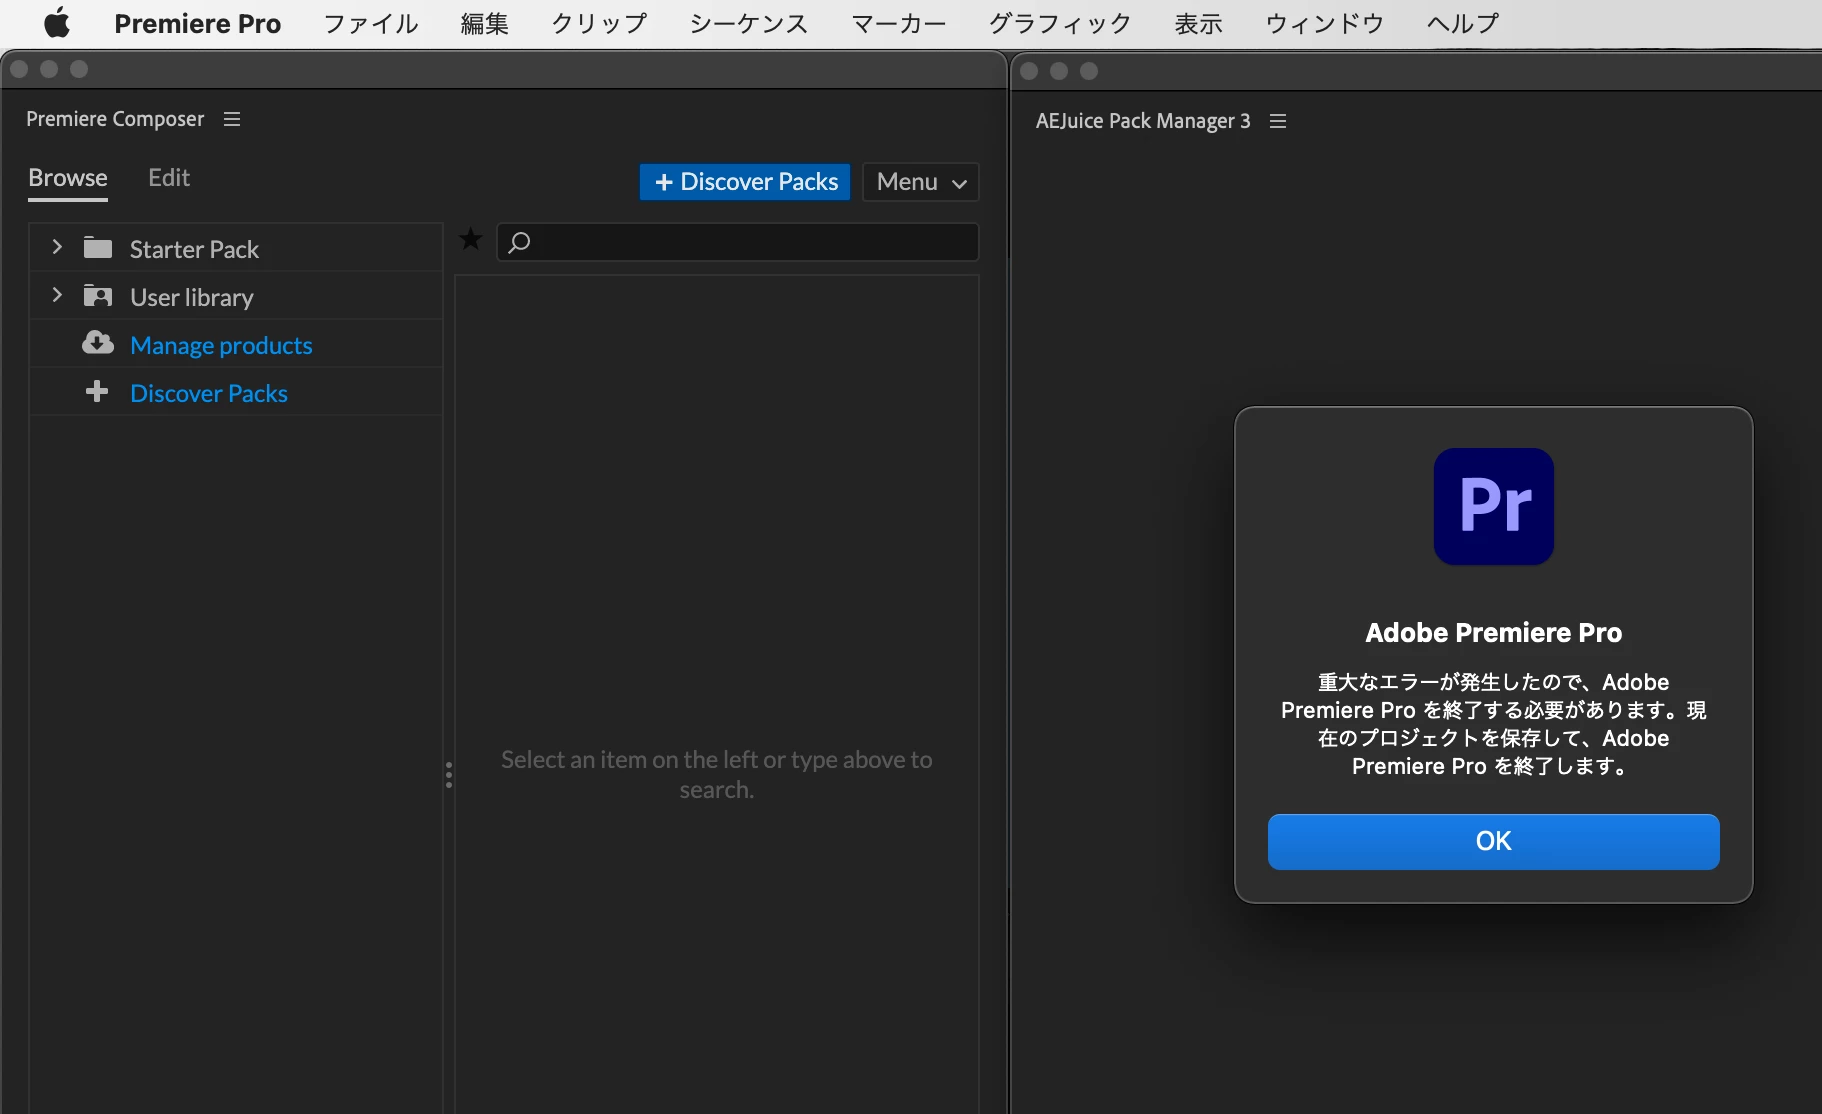Expand the Starter Pack folder chevron
1822x1114 pixels.
coord(57,247)
